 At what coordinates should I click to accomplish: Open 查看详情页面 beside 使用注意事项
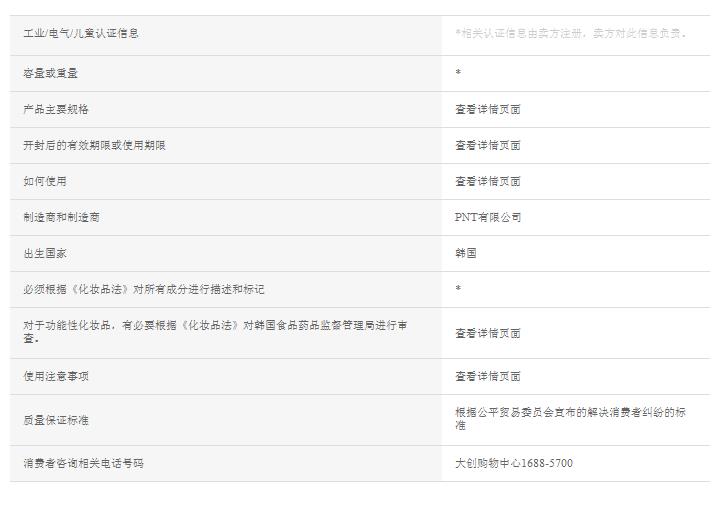click(x=488, y=376)
